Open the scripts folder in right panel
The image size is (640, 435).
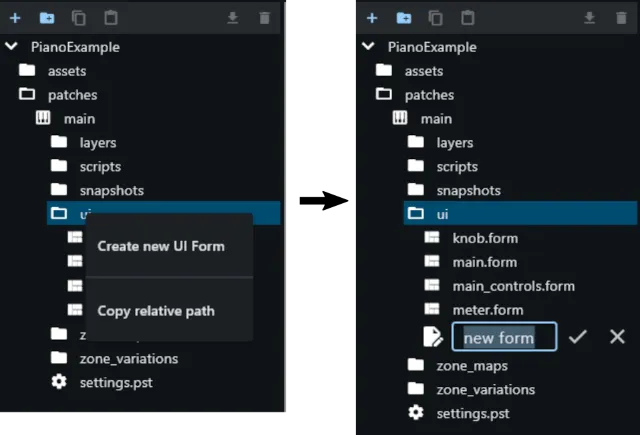(x=442, y=166)
